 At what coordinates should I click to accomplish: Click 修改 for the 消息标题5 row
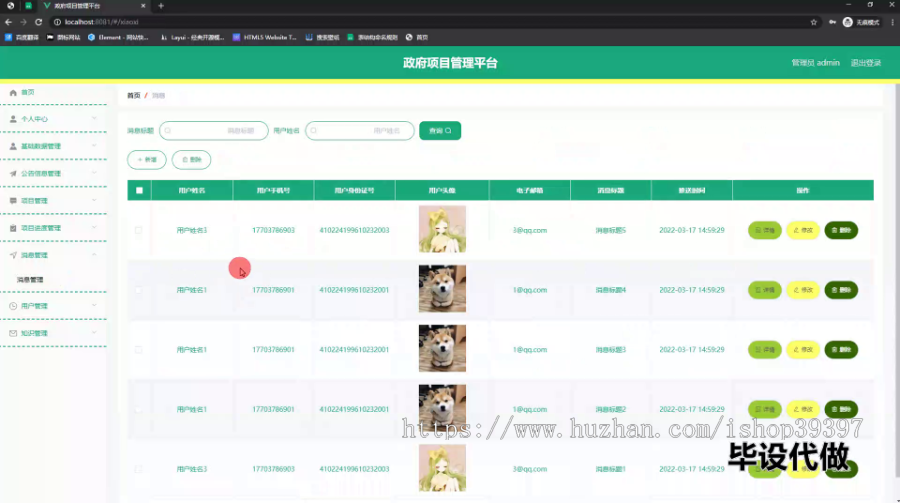click(803, 230)
